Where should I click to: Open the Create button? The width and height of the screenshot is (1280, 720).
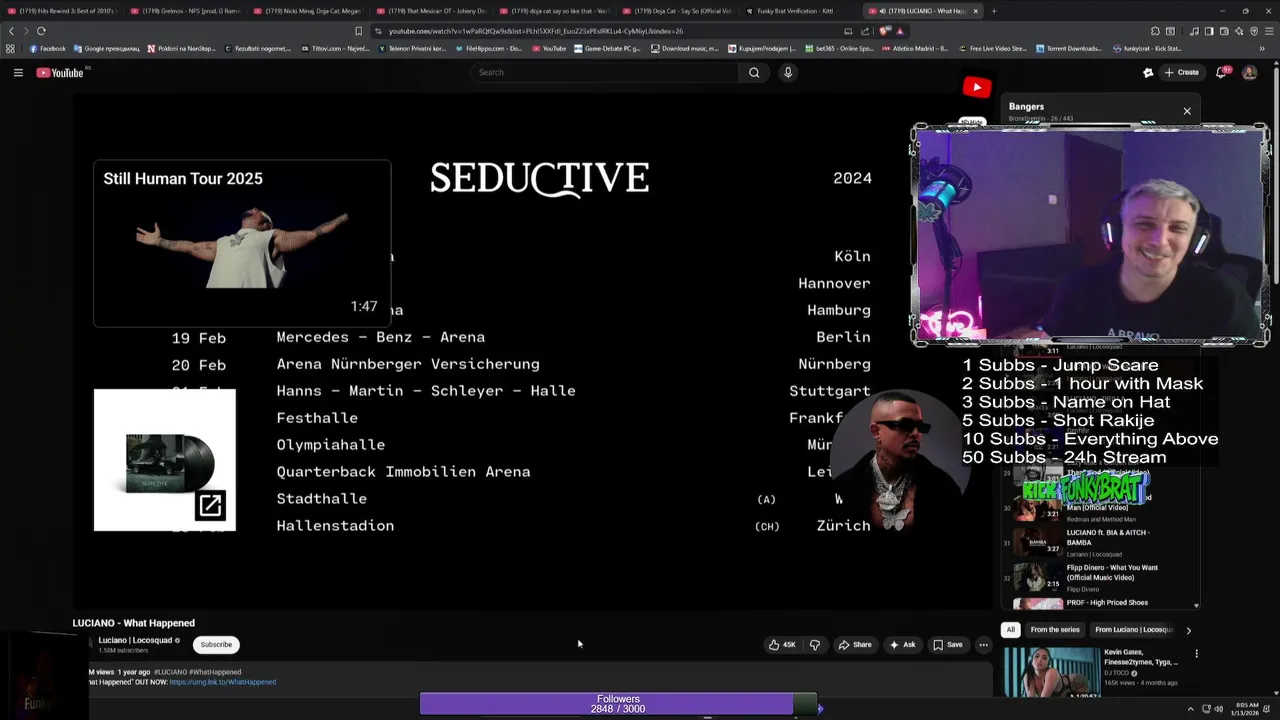click(1181, 72)
